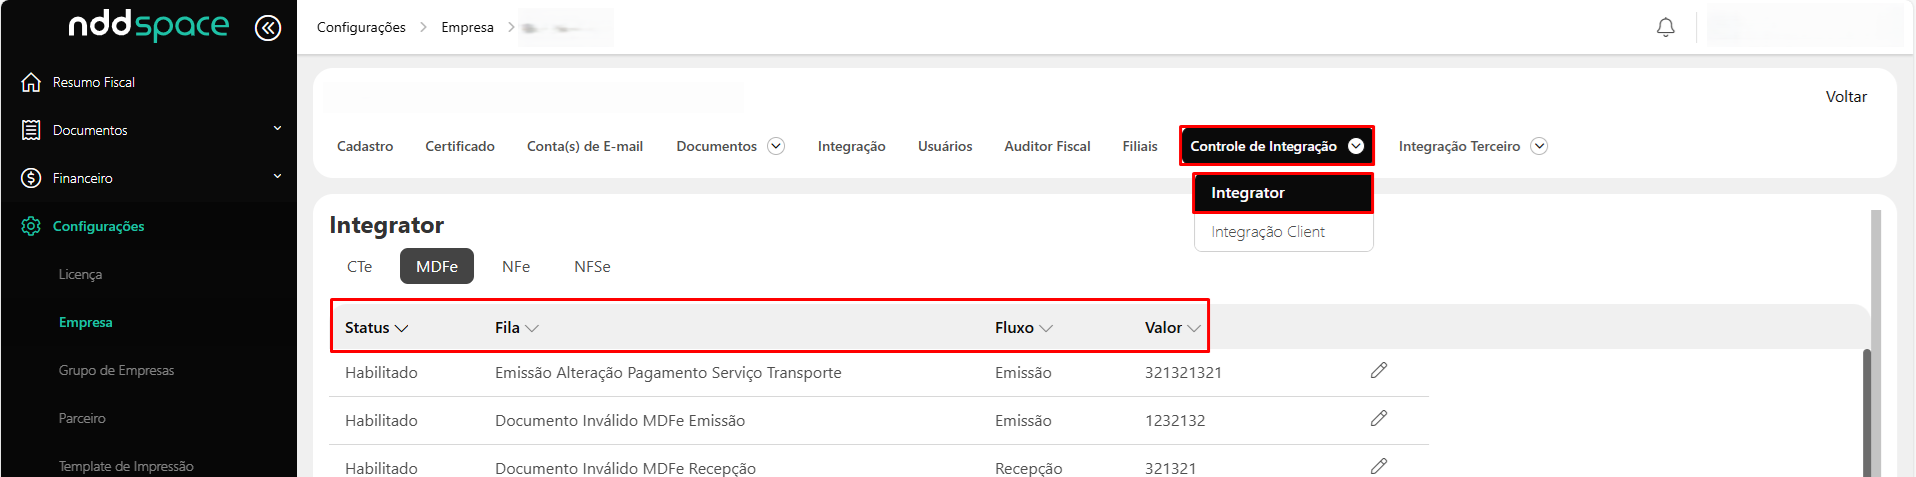Click the Financeiro dollar icon
1916x477 pixels.
click(x=31, y=178)
